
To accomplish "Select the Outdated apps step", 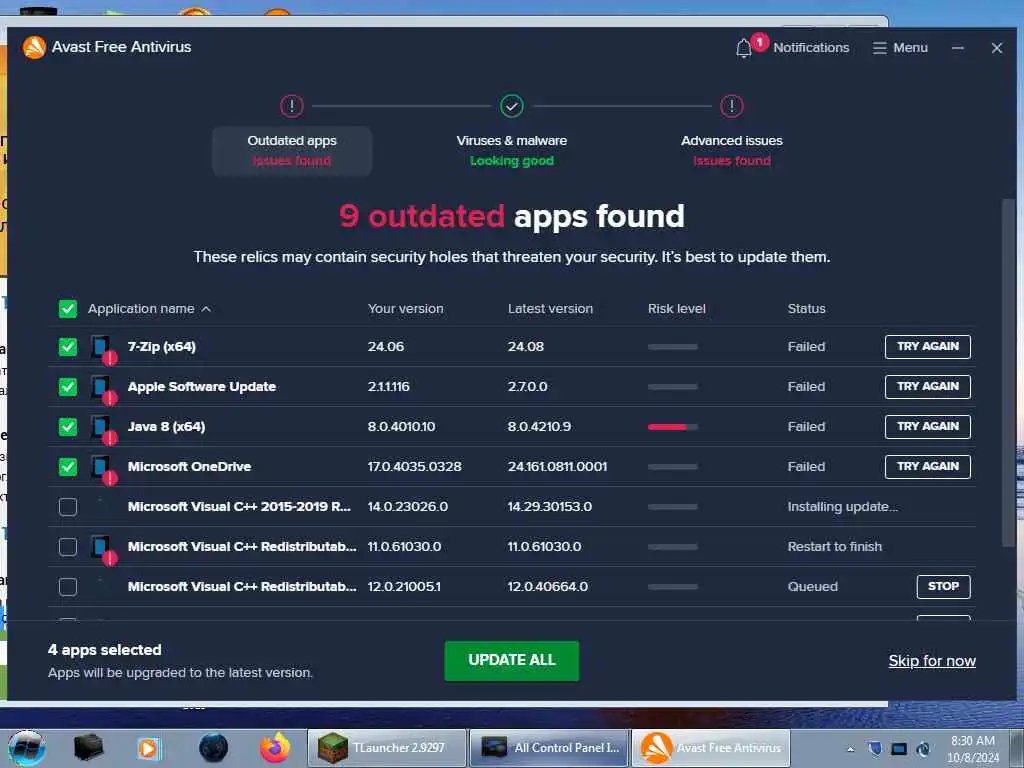I will tap(292, 151).
